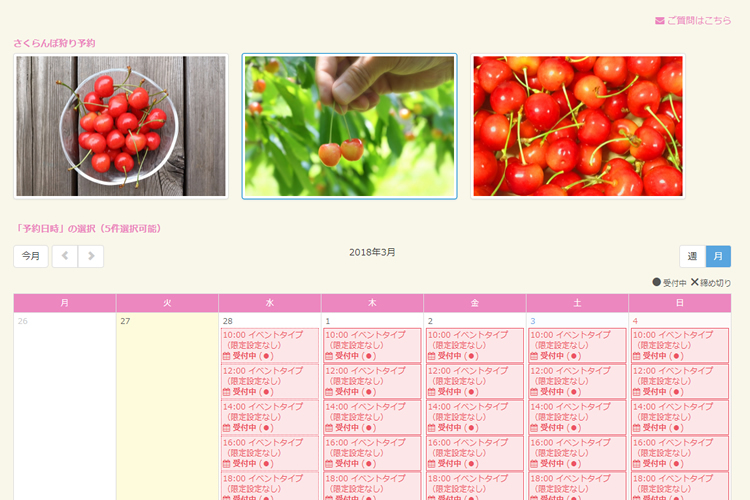Select the Sunday 4 14:00 event slot

pyautogui.click(x=680, y=417)
